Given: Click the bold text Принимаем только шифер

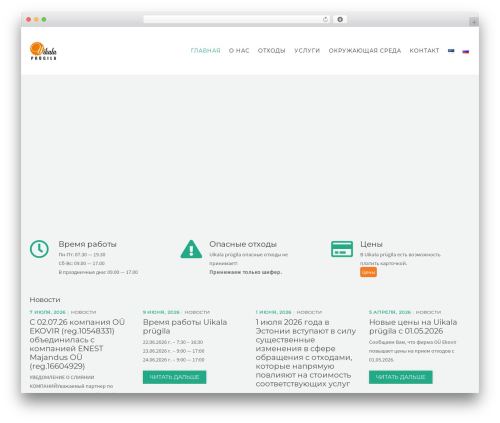Looking at the screenshot, I should pyautogui.click(x=246, y=272).
